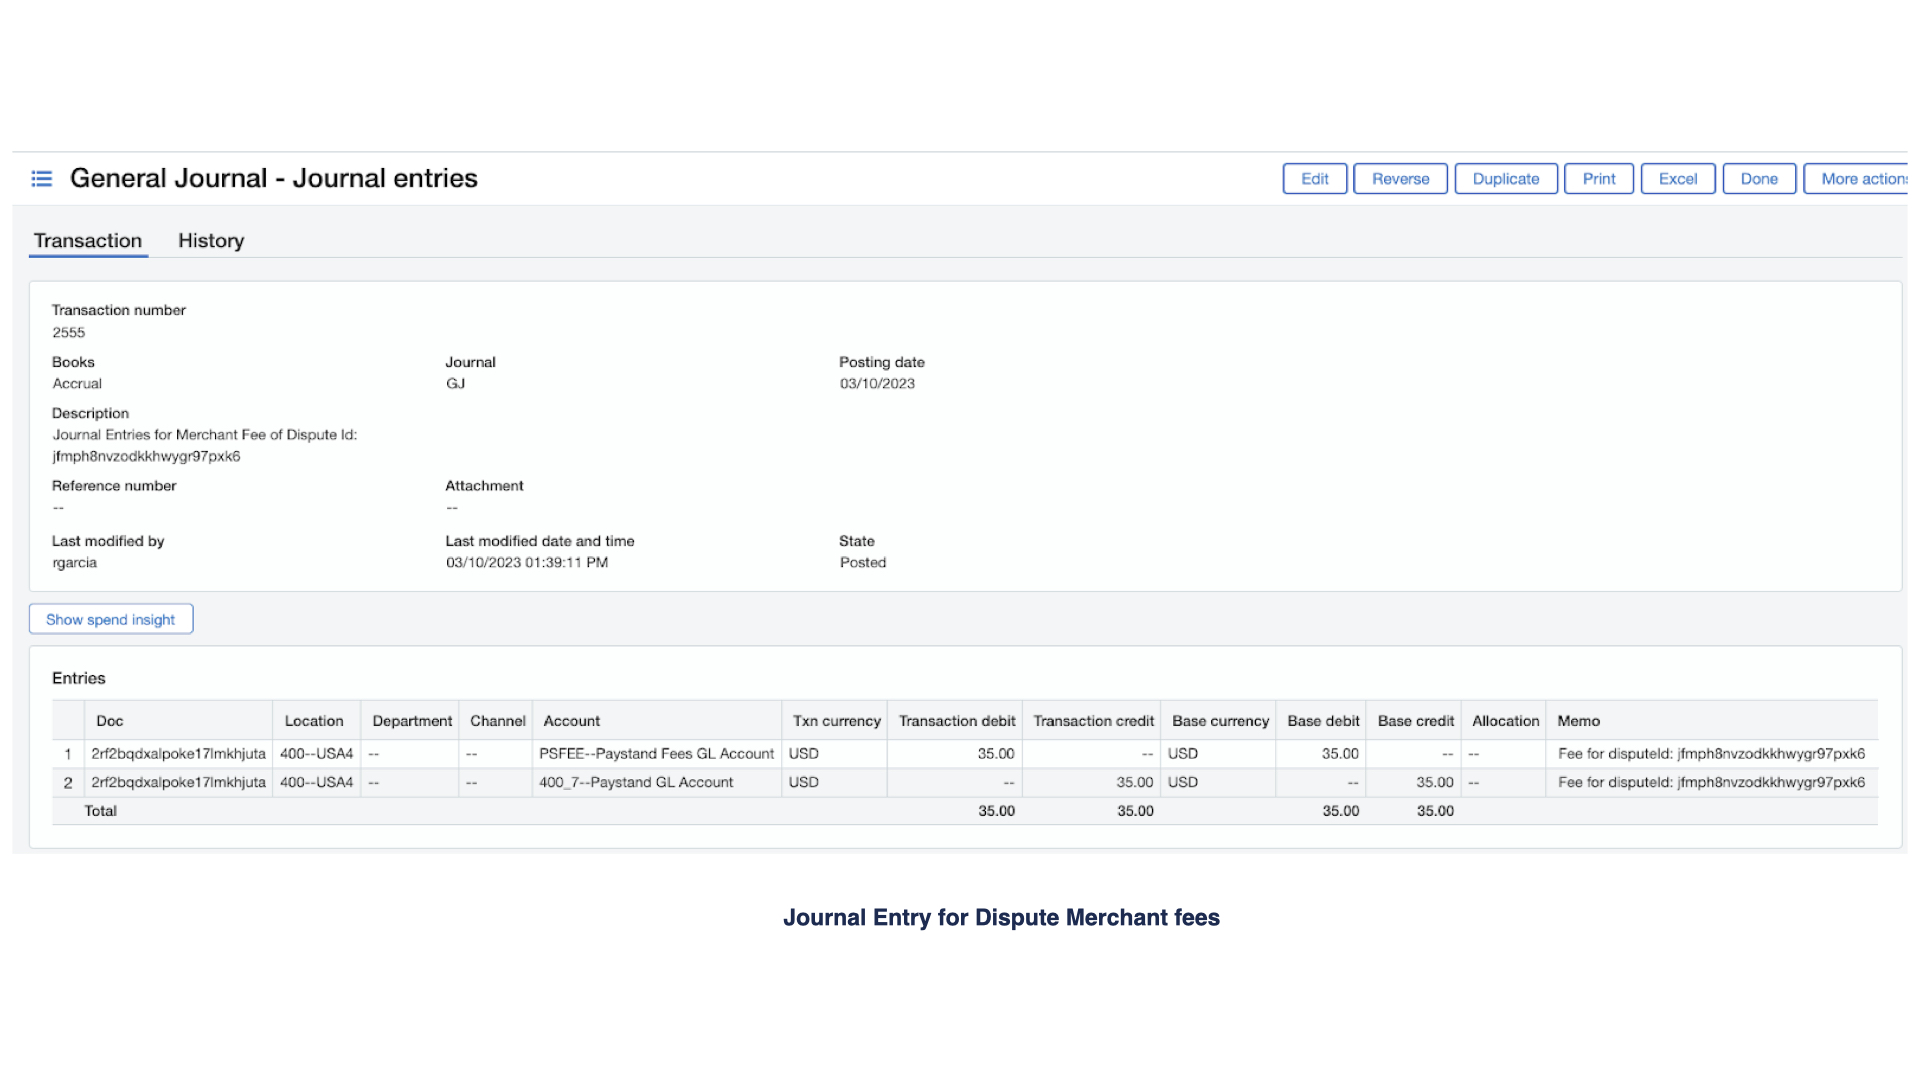Image resolution: width=1920 pixels, height=1080 pixels.
Task: Duplicate this journal entry
Action: coord(1505,179)
